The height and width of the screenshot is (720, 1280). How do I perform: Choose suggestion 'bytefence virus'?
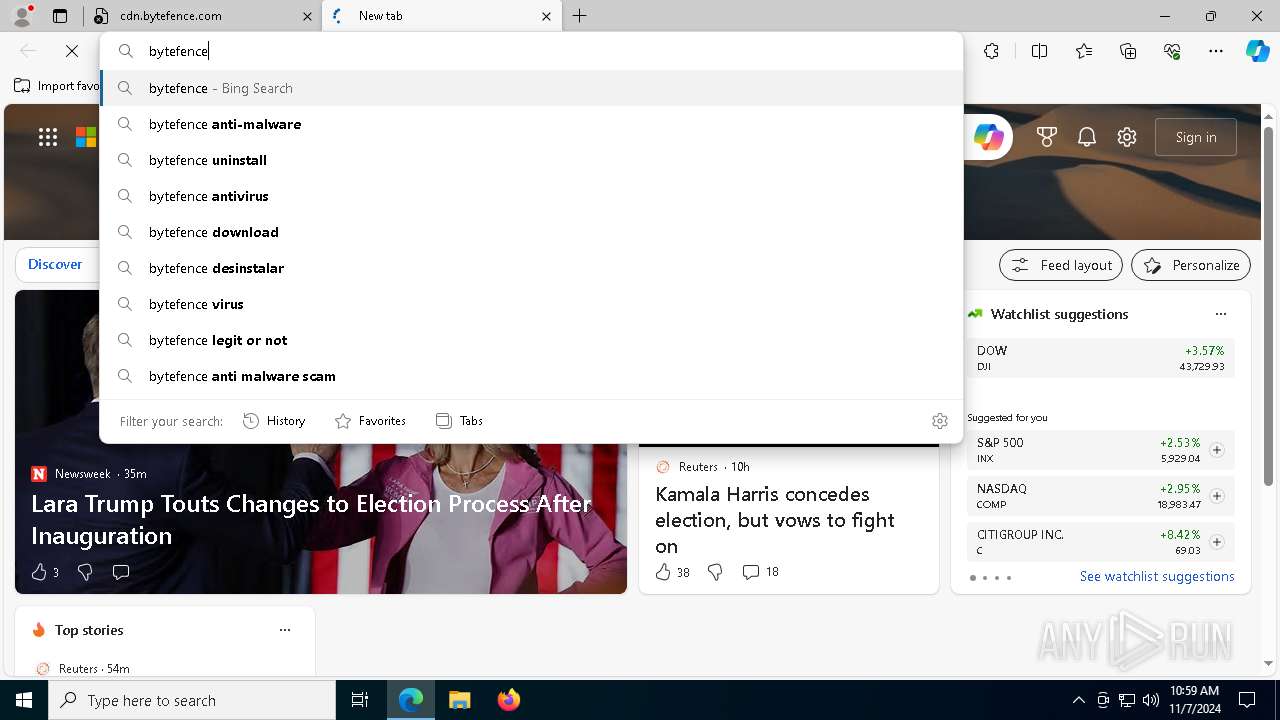click(x=531, y=304)
